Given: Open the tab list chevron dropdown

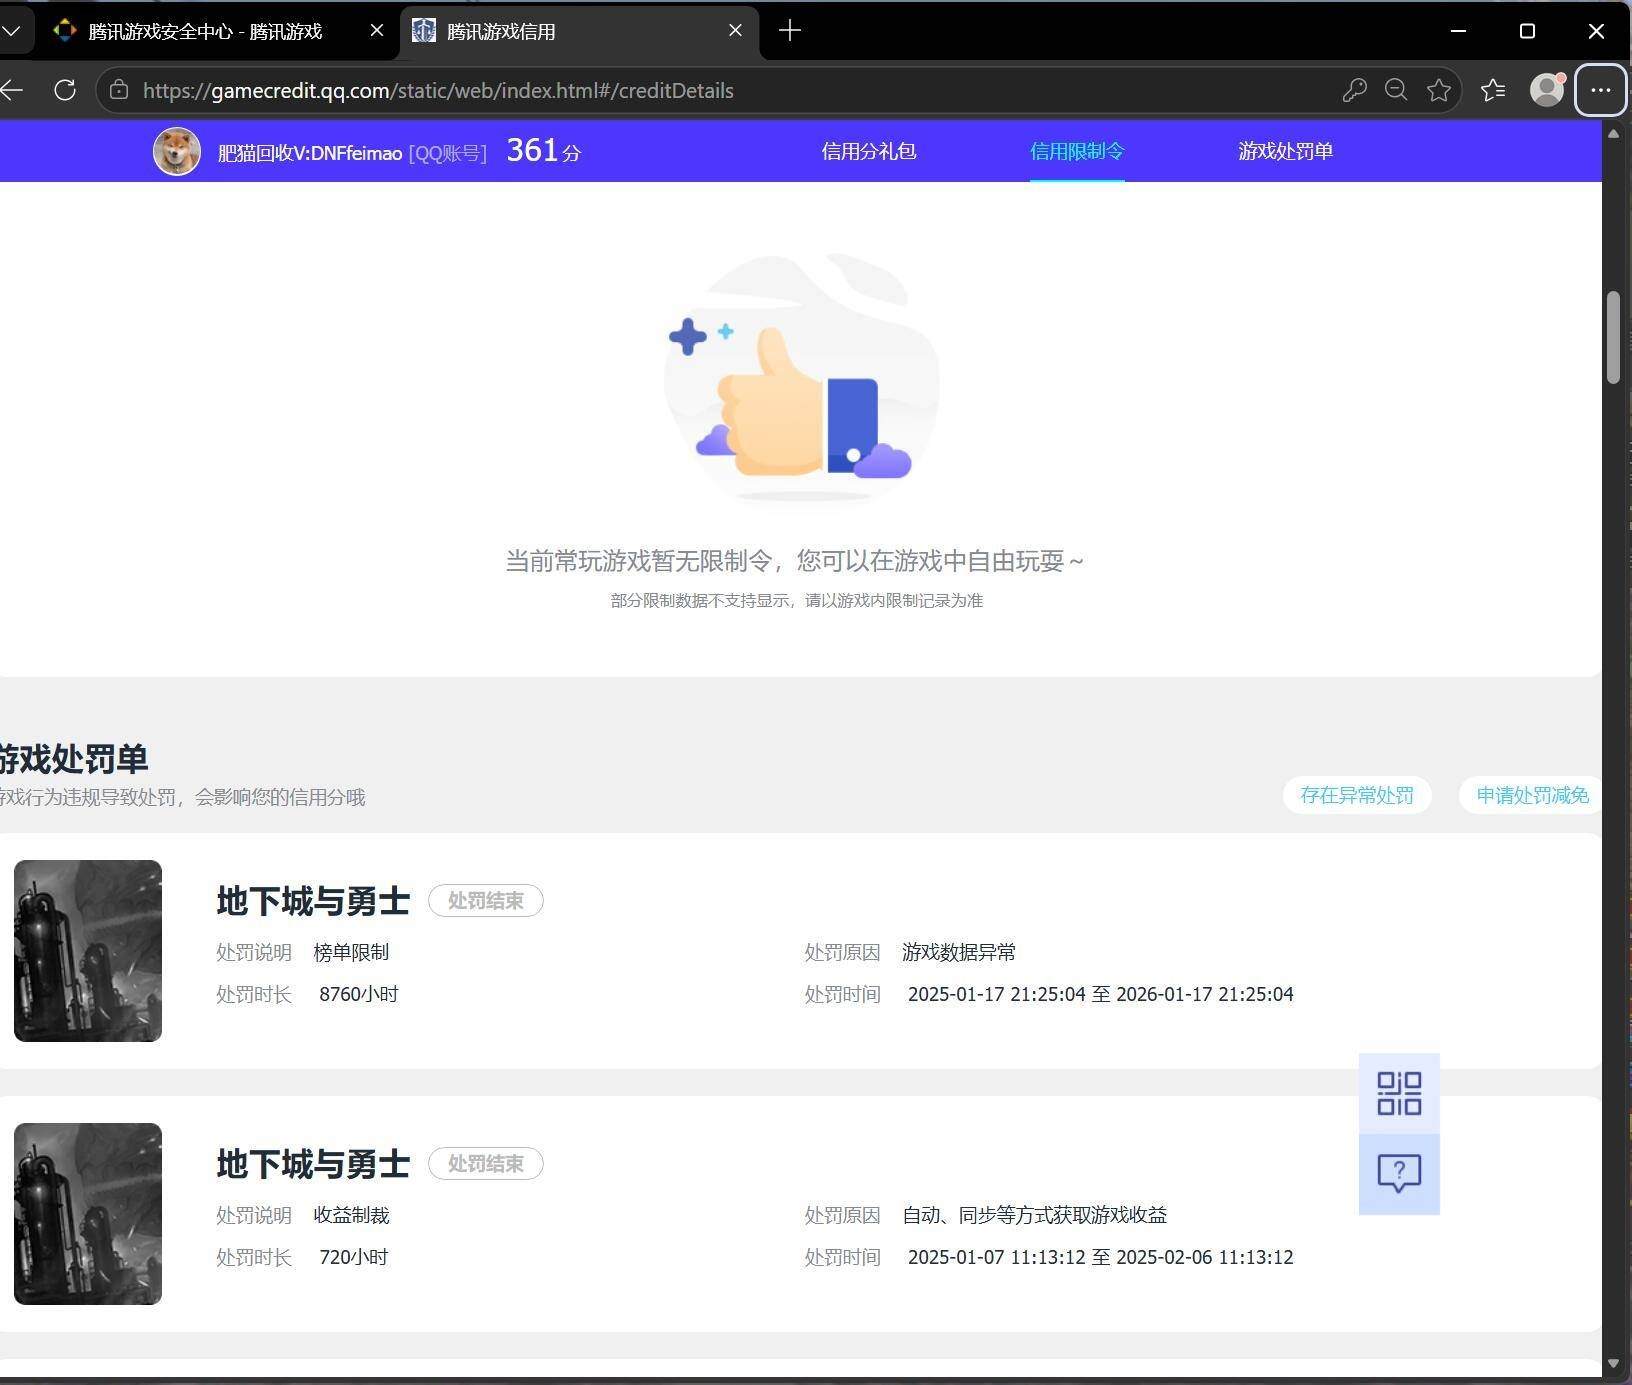Looking at the screenshot, I should click(11, 31).
